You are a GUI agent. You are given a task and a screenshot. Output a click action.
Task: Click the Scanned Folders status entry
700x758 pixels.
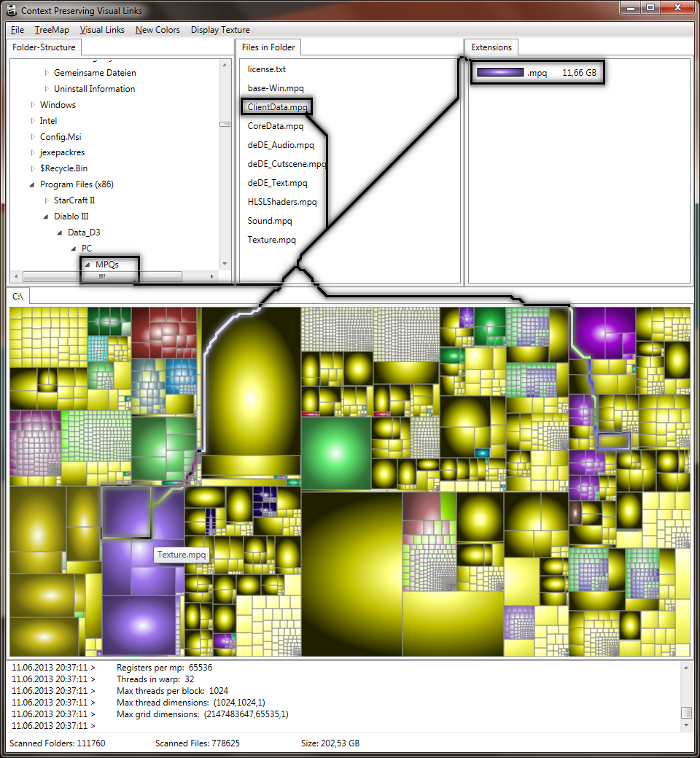[57, 743]
